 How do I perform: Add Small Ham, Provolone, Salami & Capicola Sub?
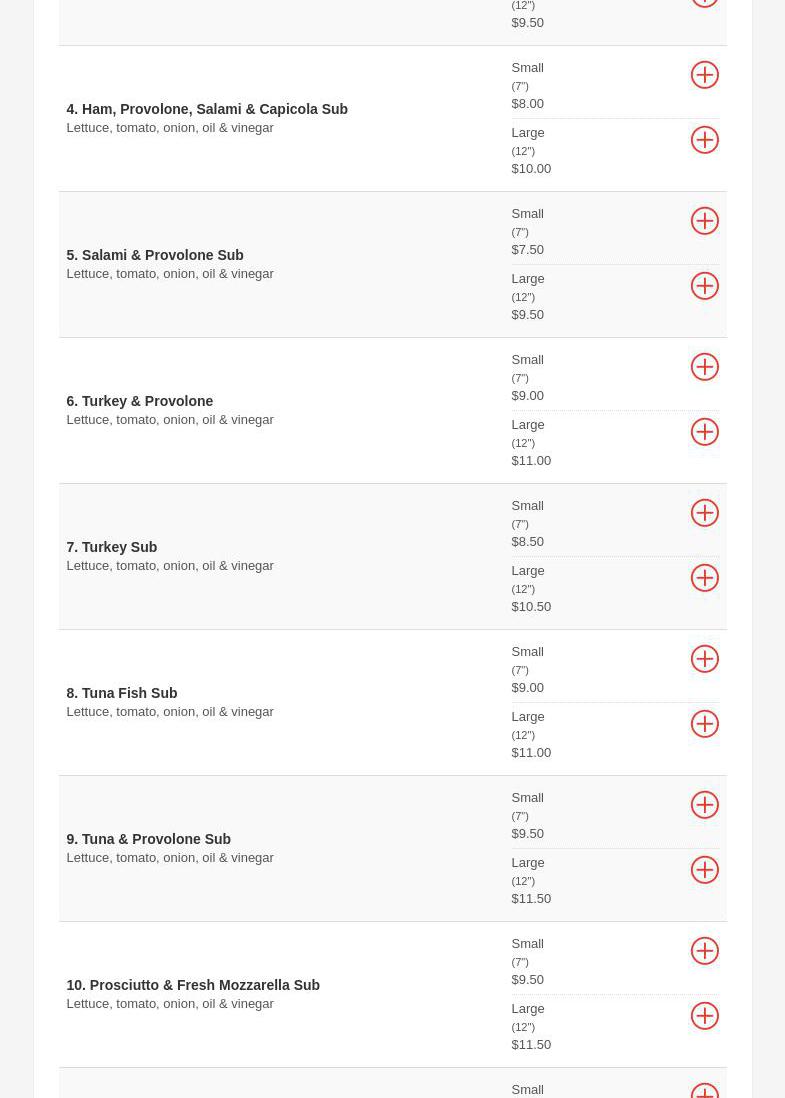(704, 75)
